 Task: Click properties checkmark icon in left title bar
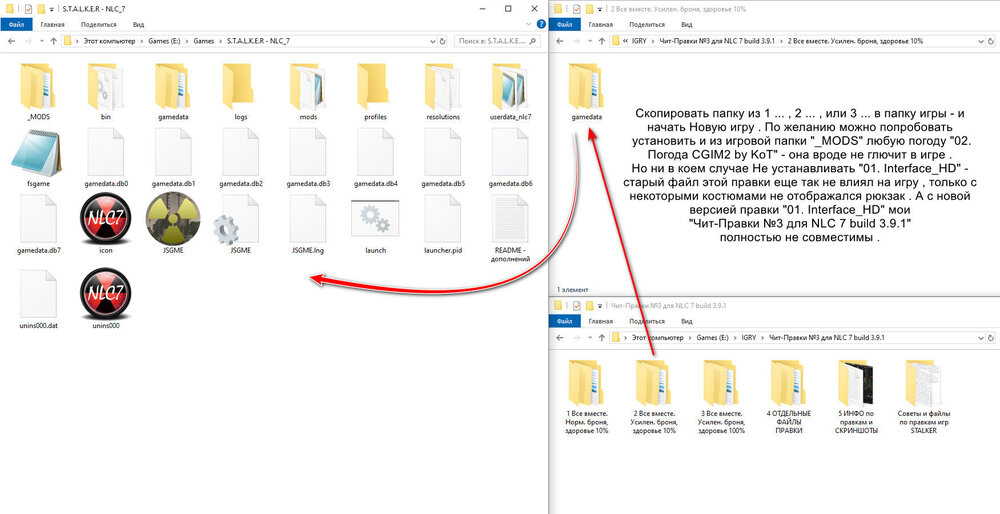(27, 7)
